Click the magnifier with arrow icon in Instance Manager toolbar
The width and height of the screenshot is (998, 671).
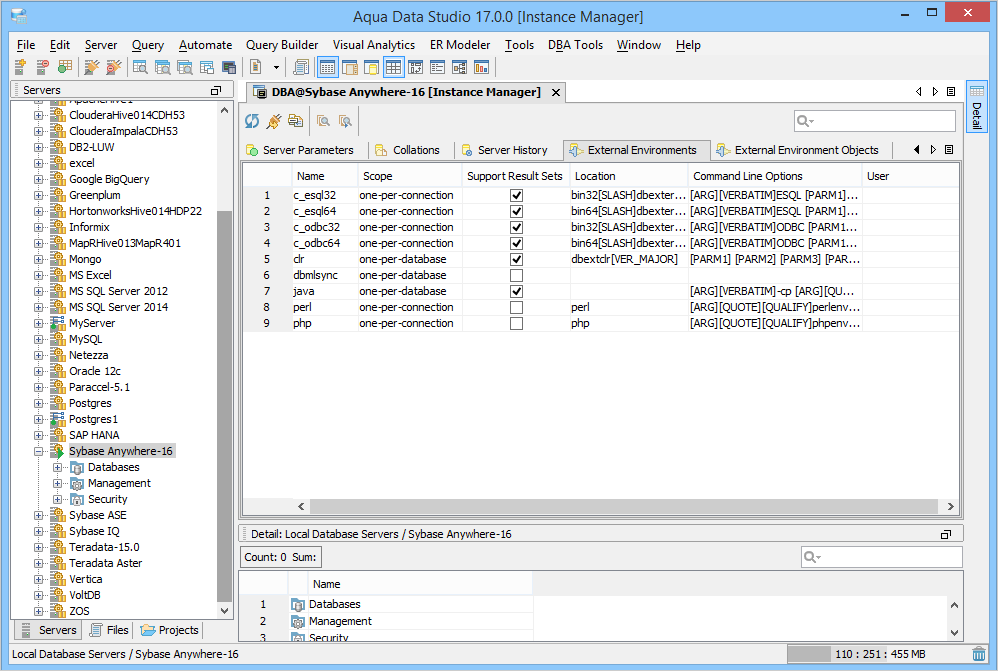click(345, 121)
